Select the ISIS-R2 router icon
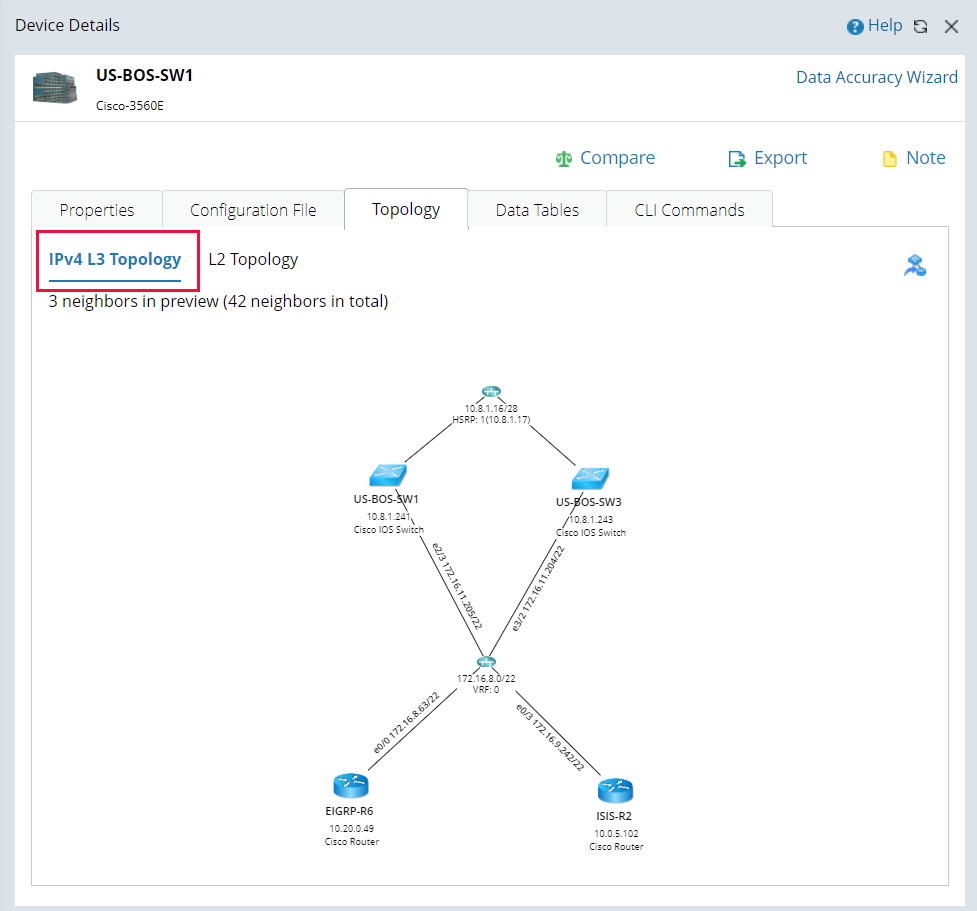Image resolution: width=977 pixels, height=911 pixels. coord(615,791)
